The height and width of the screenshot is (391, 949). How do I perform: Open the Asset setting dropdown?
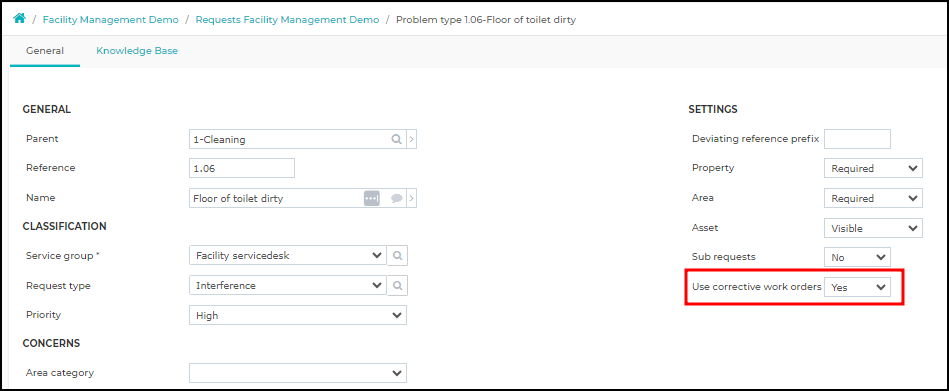(x=873, y=228)
